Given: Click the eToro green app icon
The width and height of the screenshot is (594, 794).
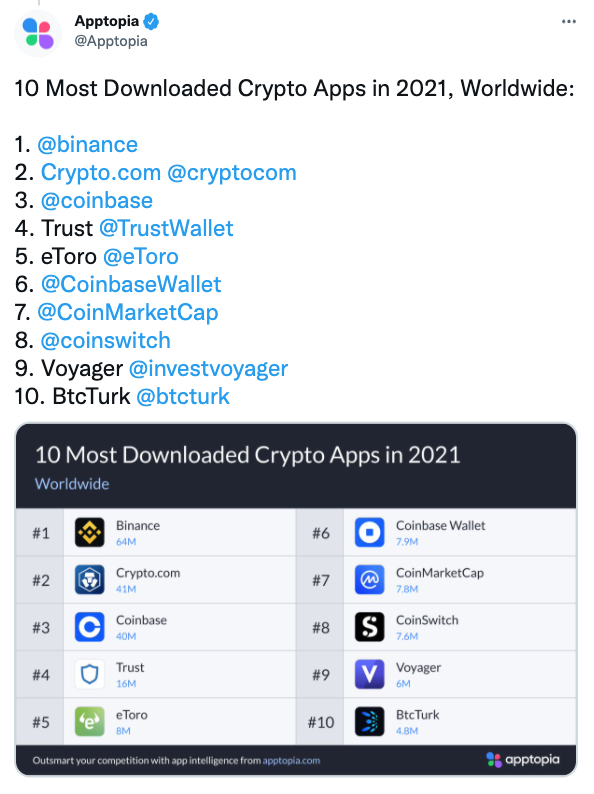Looking at the screenshot, I should pos(90,721).
